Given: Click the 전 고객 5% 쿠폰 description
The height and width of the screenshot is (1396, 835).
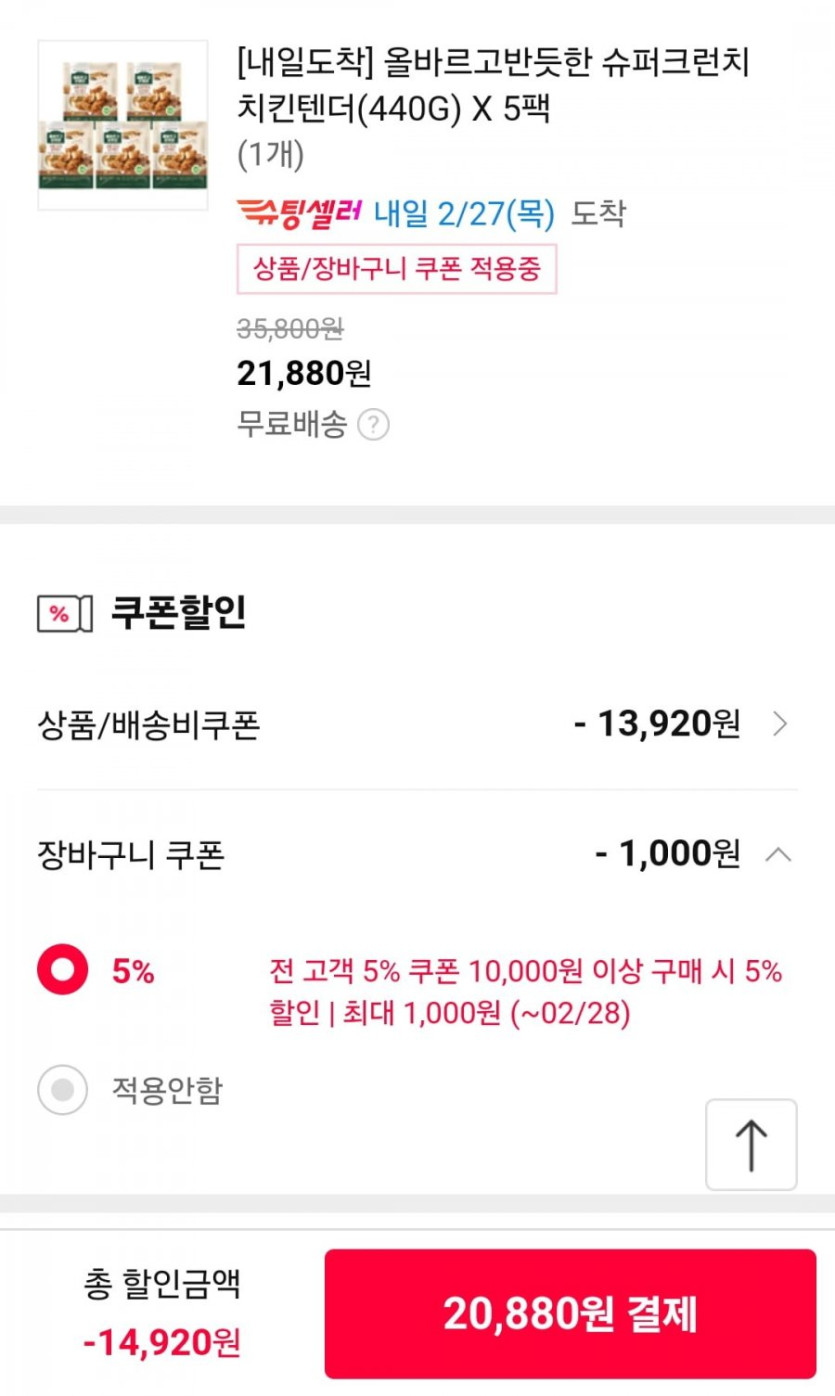Looking at the screenshot, I should tap(525, 992).
